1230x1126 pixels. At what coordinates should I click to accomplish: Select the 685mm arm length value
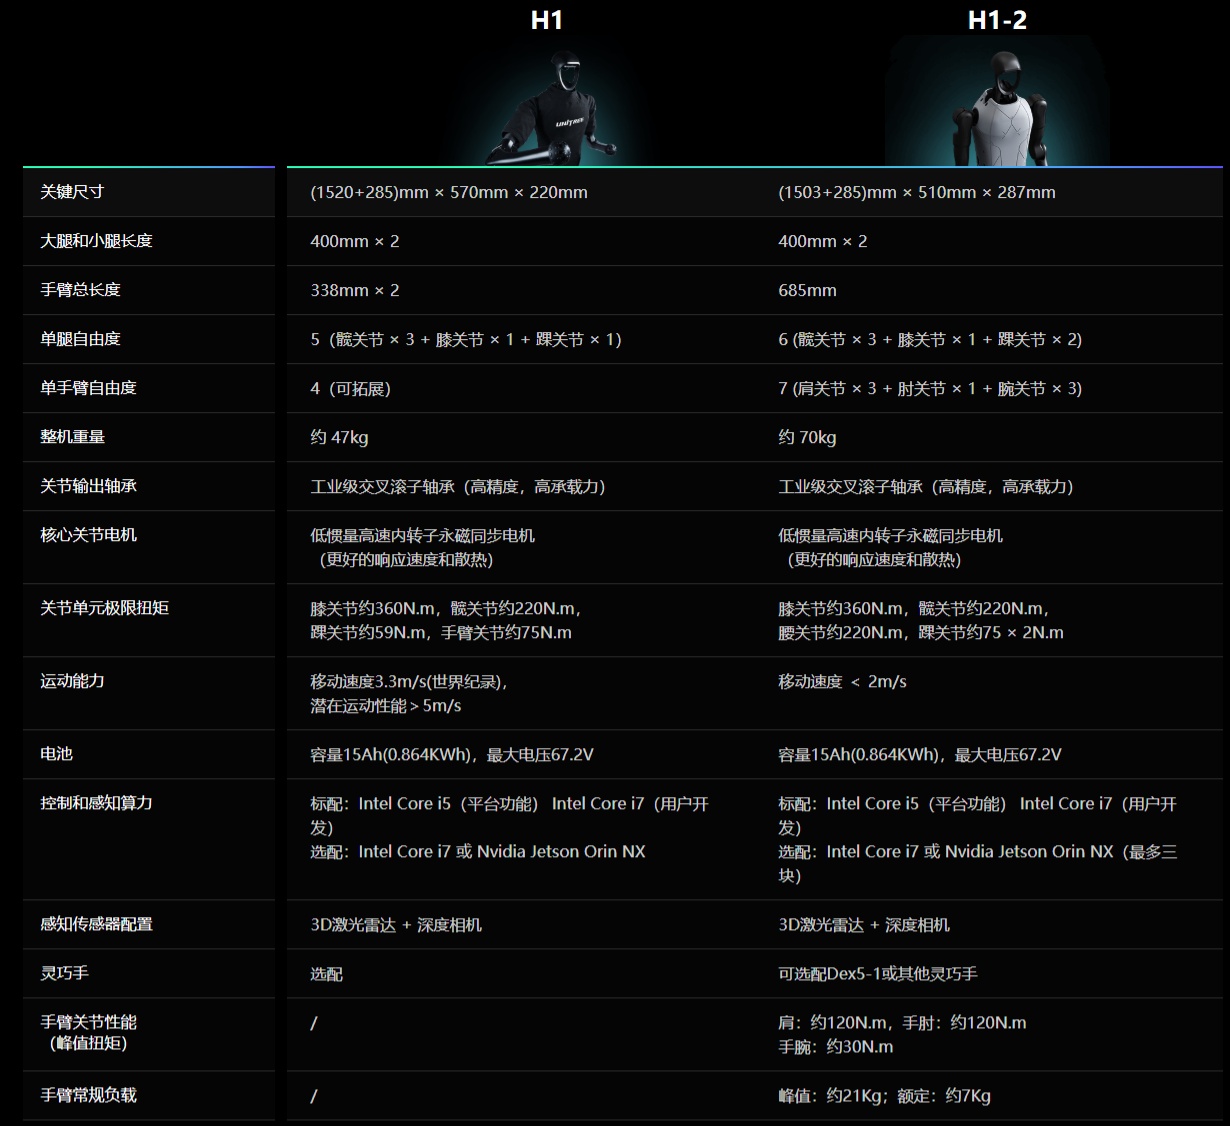point(807,290)
